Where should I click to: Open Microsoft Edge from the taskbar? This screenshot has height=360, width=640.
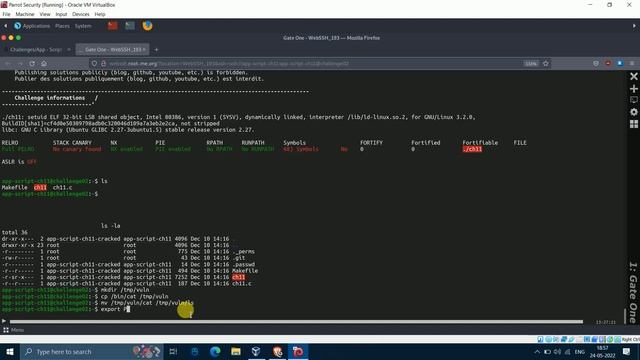pyautogui.click(x=215, y=351)
